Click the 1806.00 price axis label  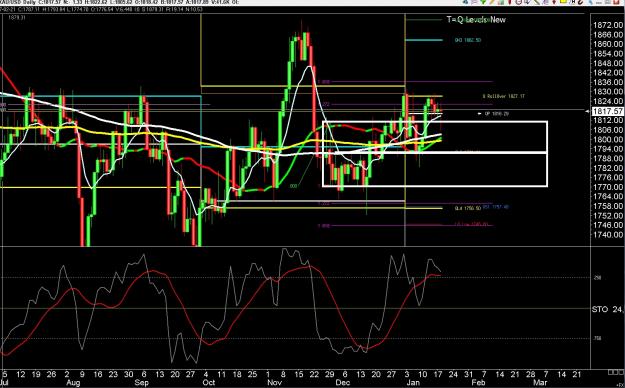pyautogui.click(x=608, y=130)
